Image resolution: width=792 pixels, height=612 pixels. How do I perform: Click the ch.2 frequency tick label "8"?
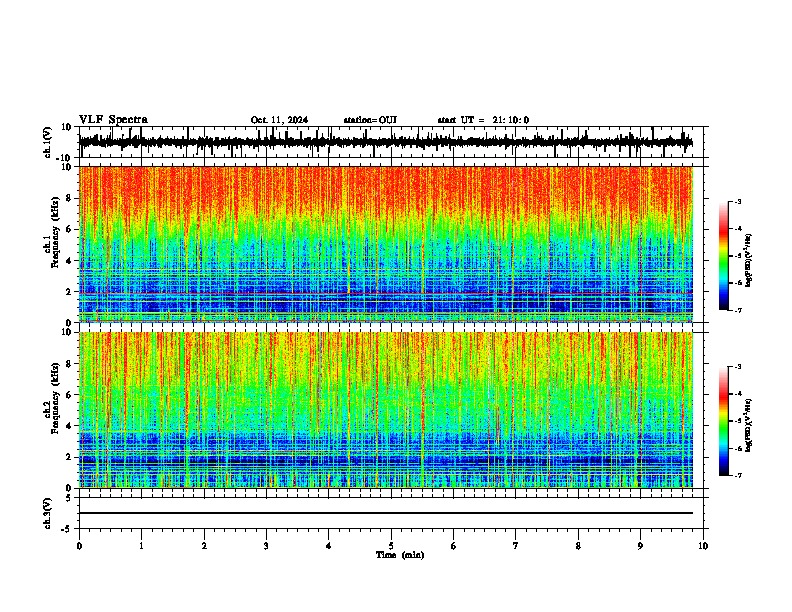pyautogui.click(x=70, y=364)
